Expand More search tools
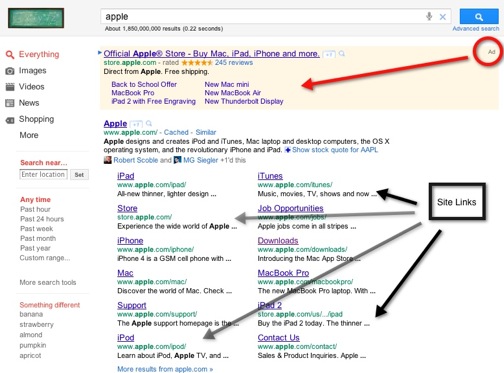 click(48, 282)
